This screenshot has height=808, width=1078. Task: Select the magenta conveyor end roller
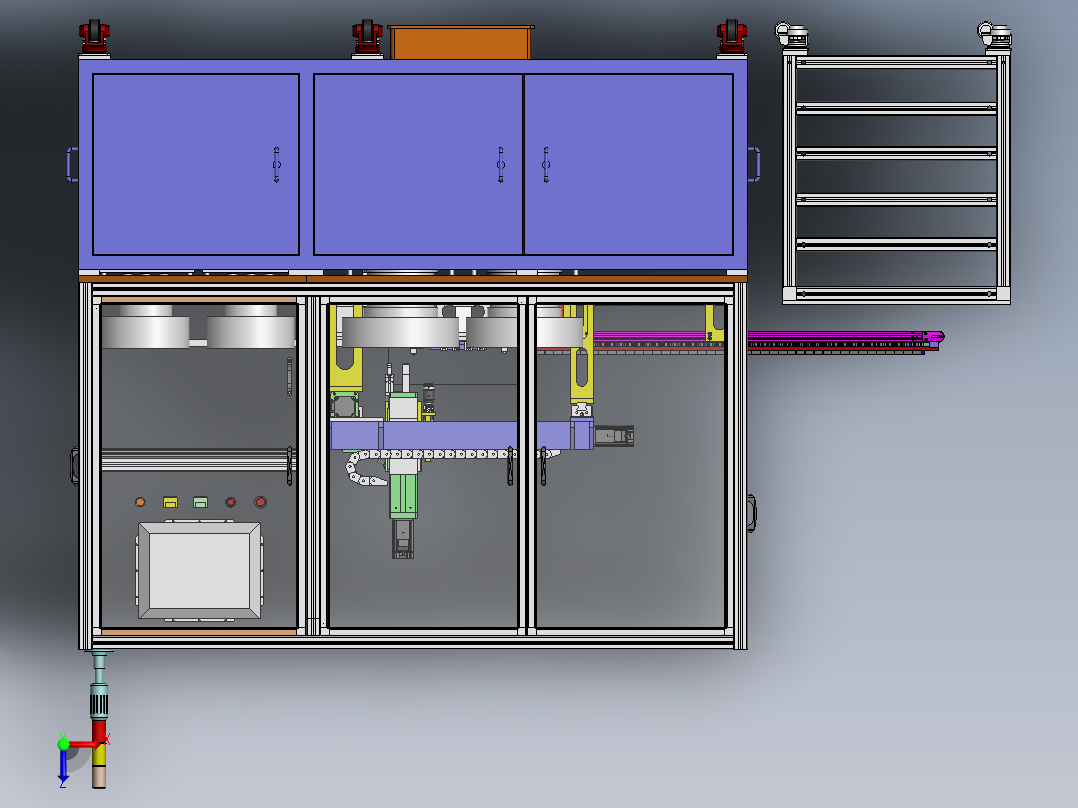click(x=934, y=336)
